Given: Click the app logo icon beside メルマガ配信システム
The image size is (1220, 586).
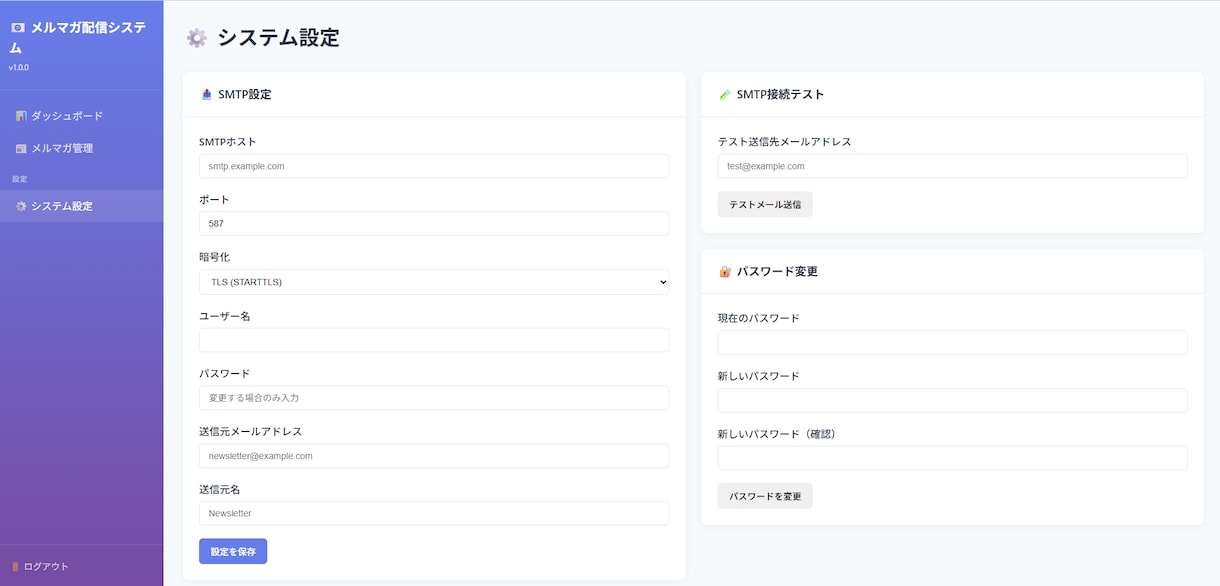Looking at the screenshot, I should click(x=17, y=28).
